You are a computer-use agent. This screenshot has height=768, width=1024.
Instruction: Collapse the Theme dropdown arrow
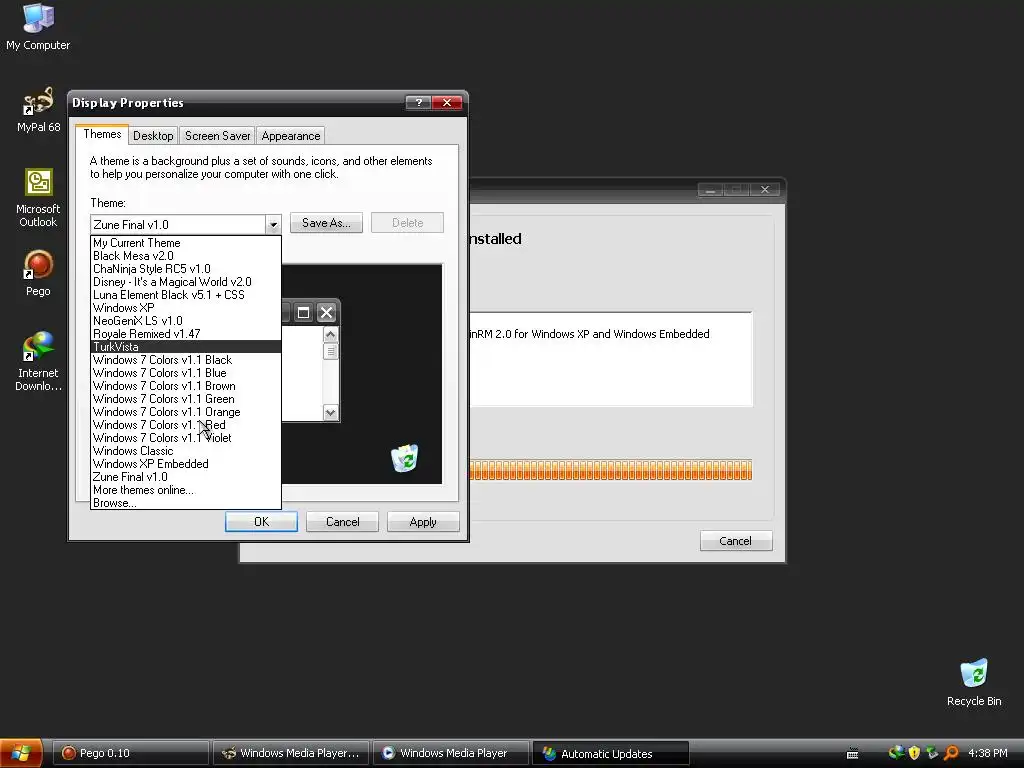pos(273,225)
